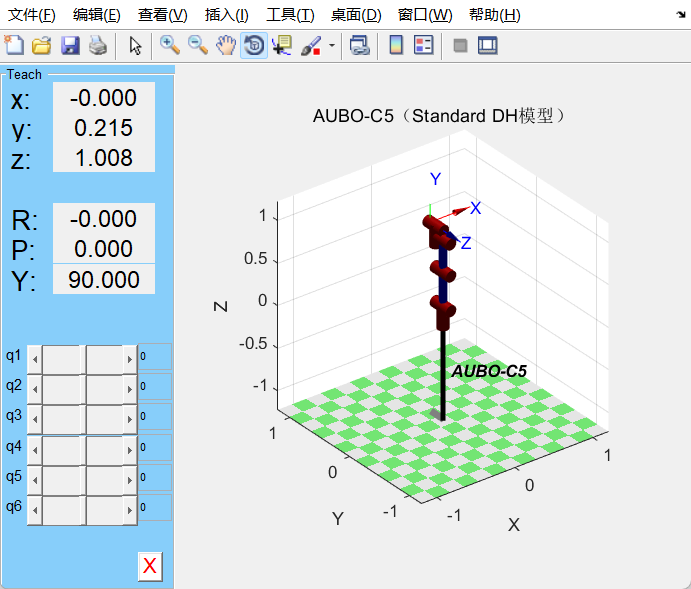Click the Insert Colorbar icon
Viewport: 691px width, 589px height.
(x=396, y=45)
